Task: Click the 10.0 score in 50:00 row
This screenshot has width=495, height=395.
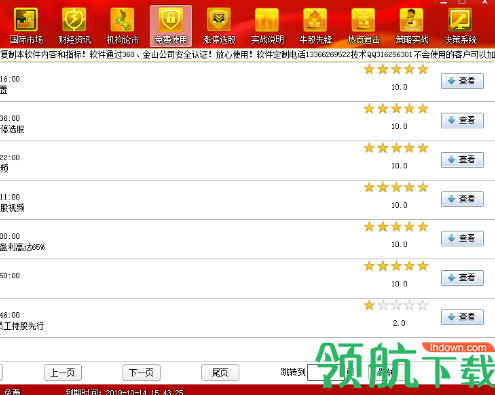Action: coord(399,284)
